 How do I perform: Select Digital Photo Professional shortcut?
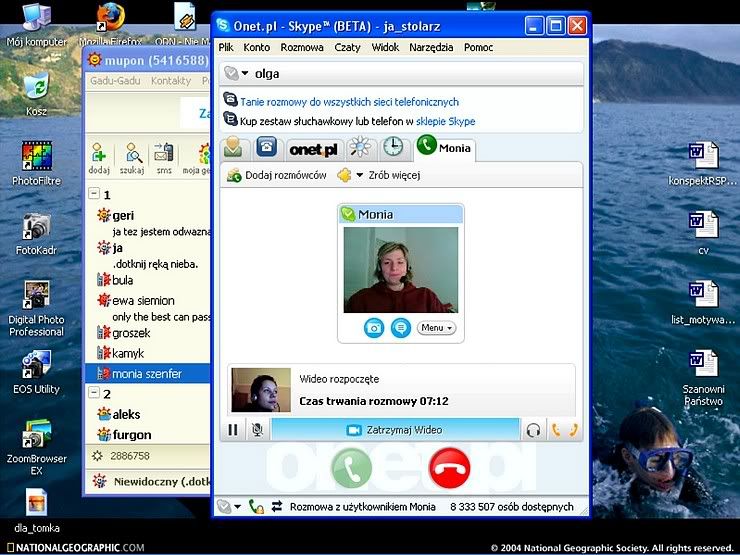[36, 309]
